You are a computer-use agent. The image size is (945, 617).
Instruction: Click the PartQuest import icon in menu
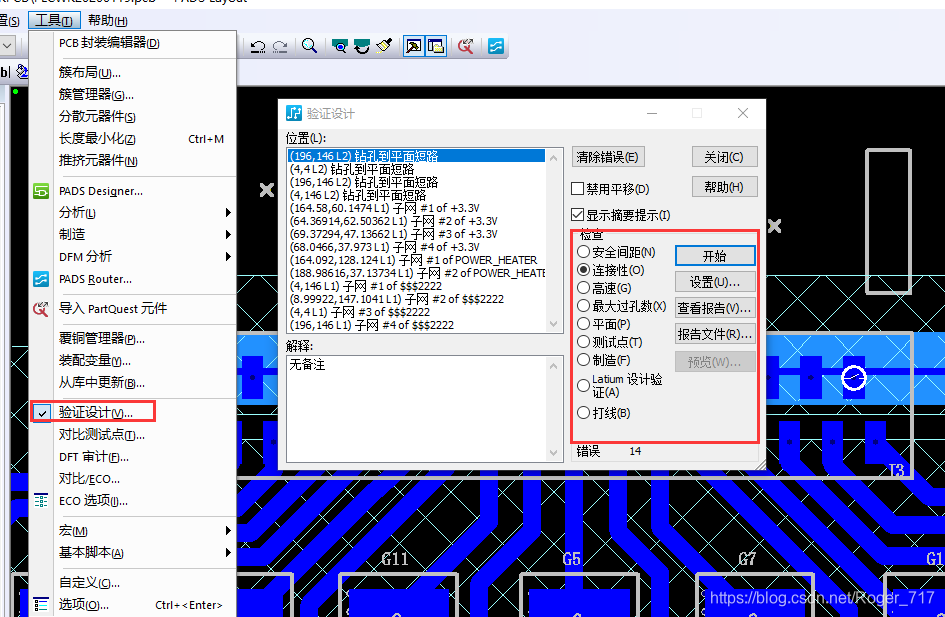coord(40,309)
